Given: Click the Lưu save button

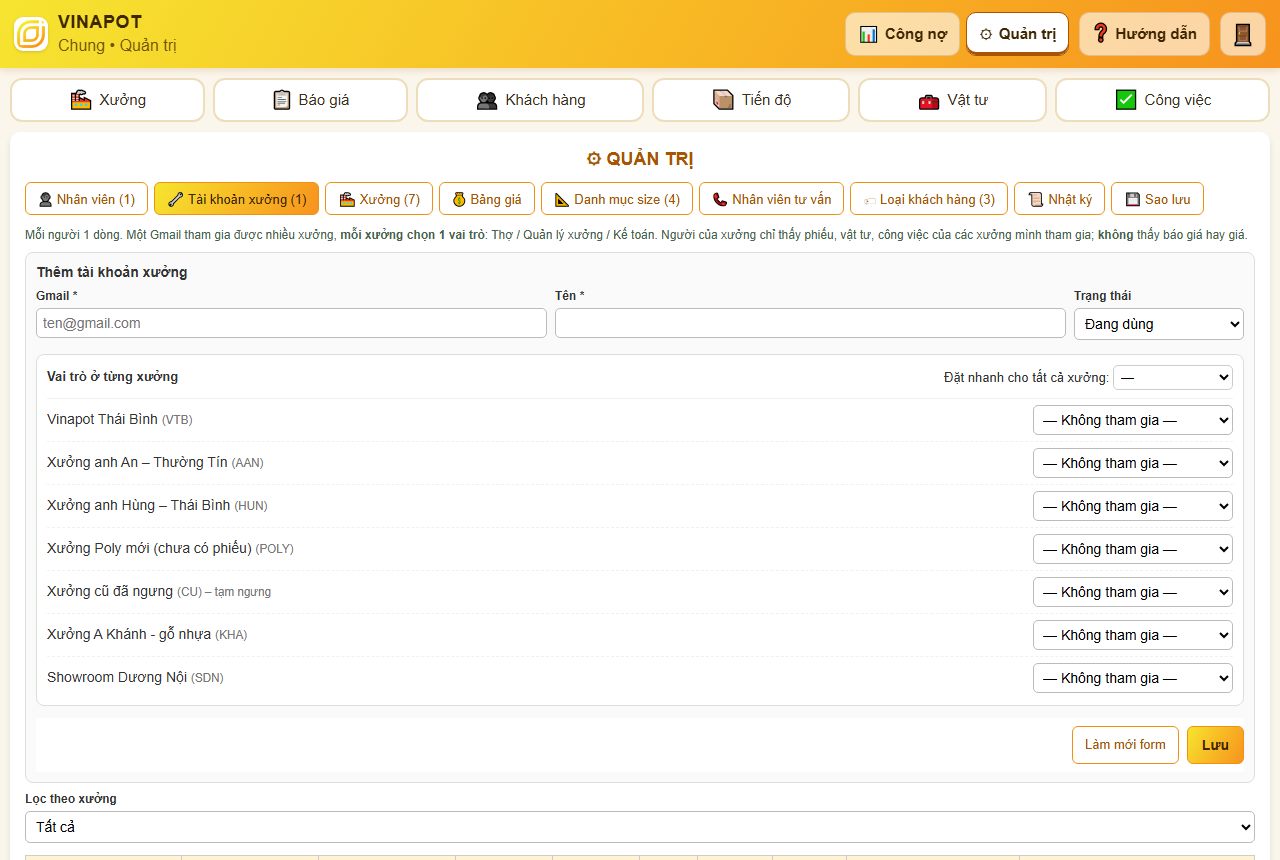Looking at the screenshot, I should click(1215, 745).
